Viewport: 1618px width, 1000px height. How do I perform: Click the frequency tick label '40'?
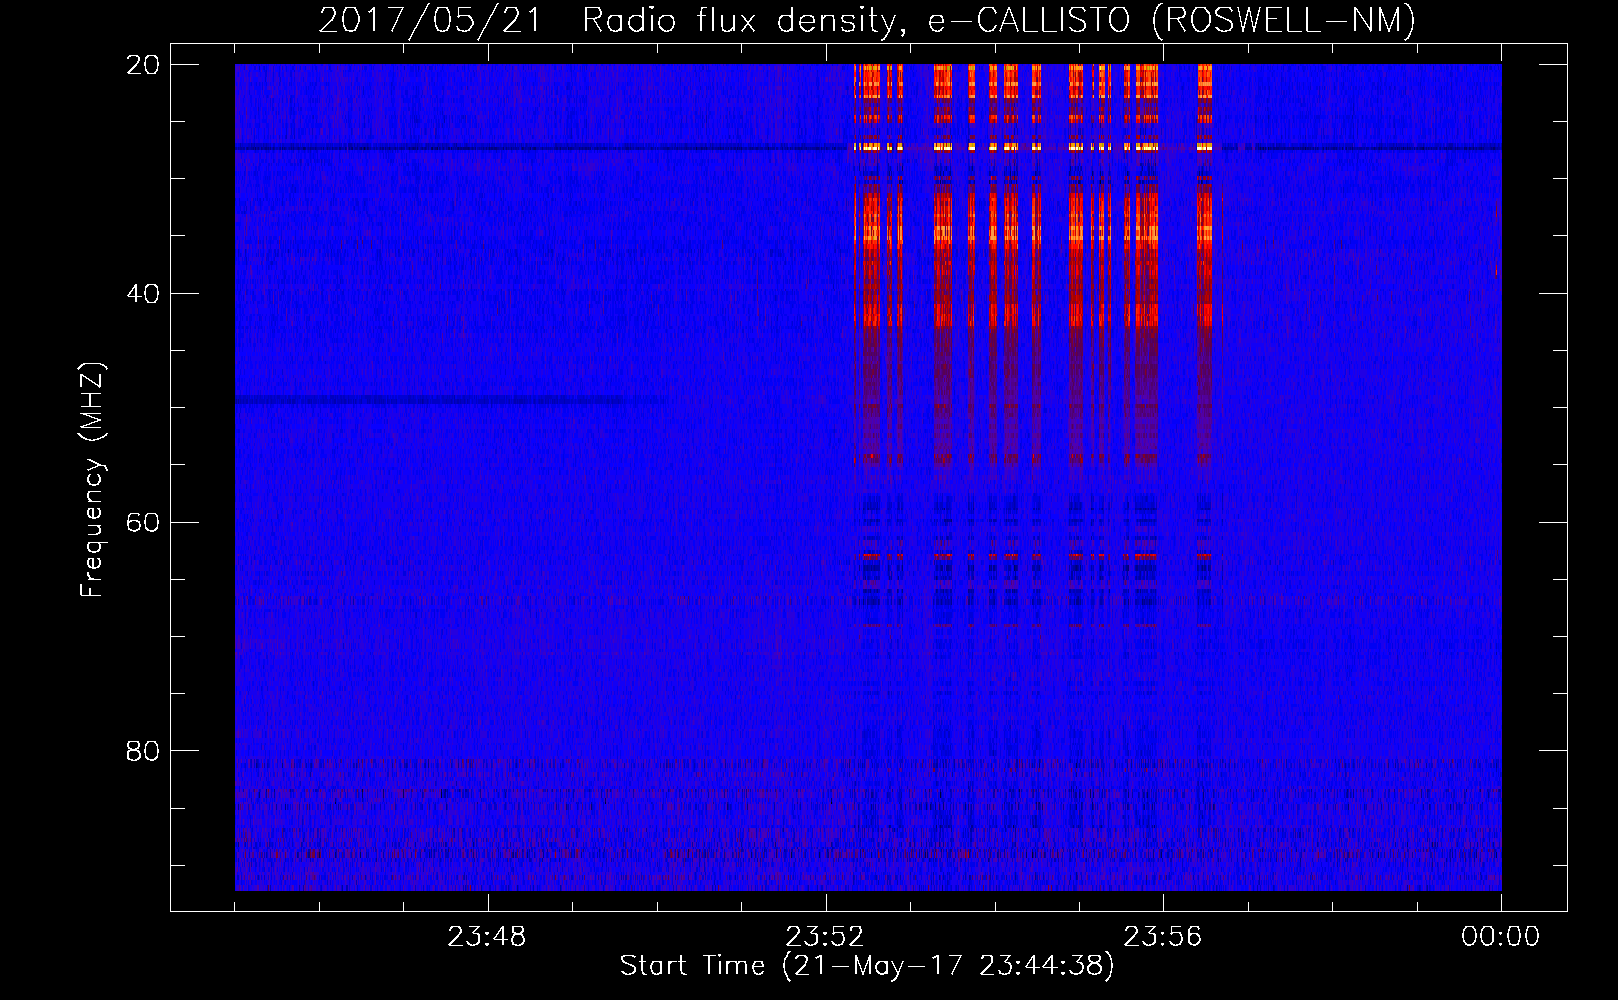143,294
